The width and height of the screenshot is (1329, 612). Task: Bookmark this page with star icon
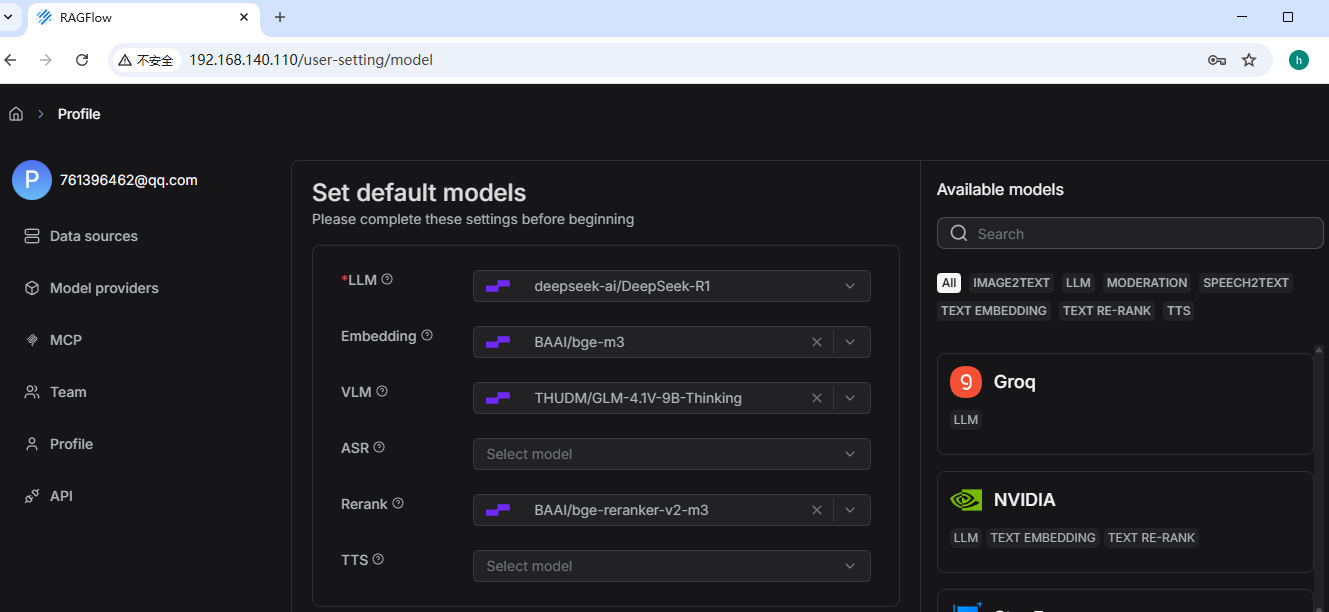[x=1249, y=60]
